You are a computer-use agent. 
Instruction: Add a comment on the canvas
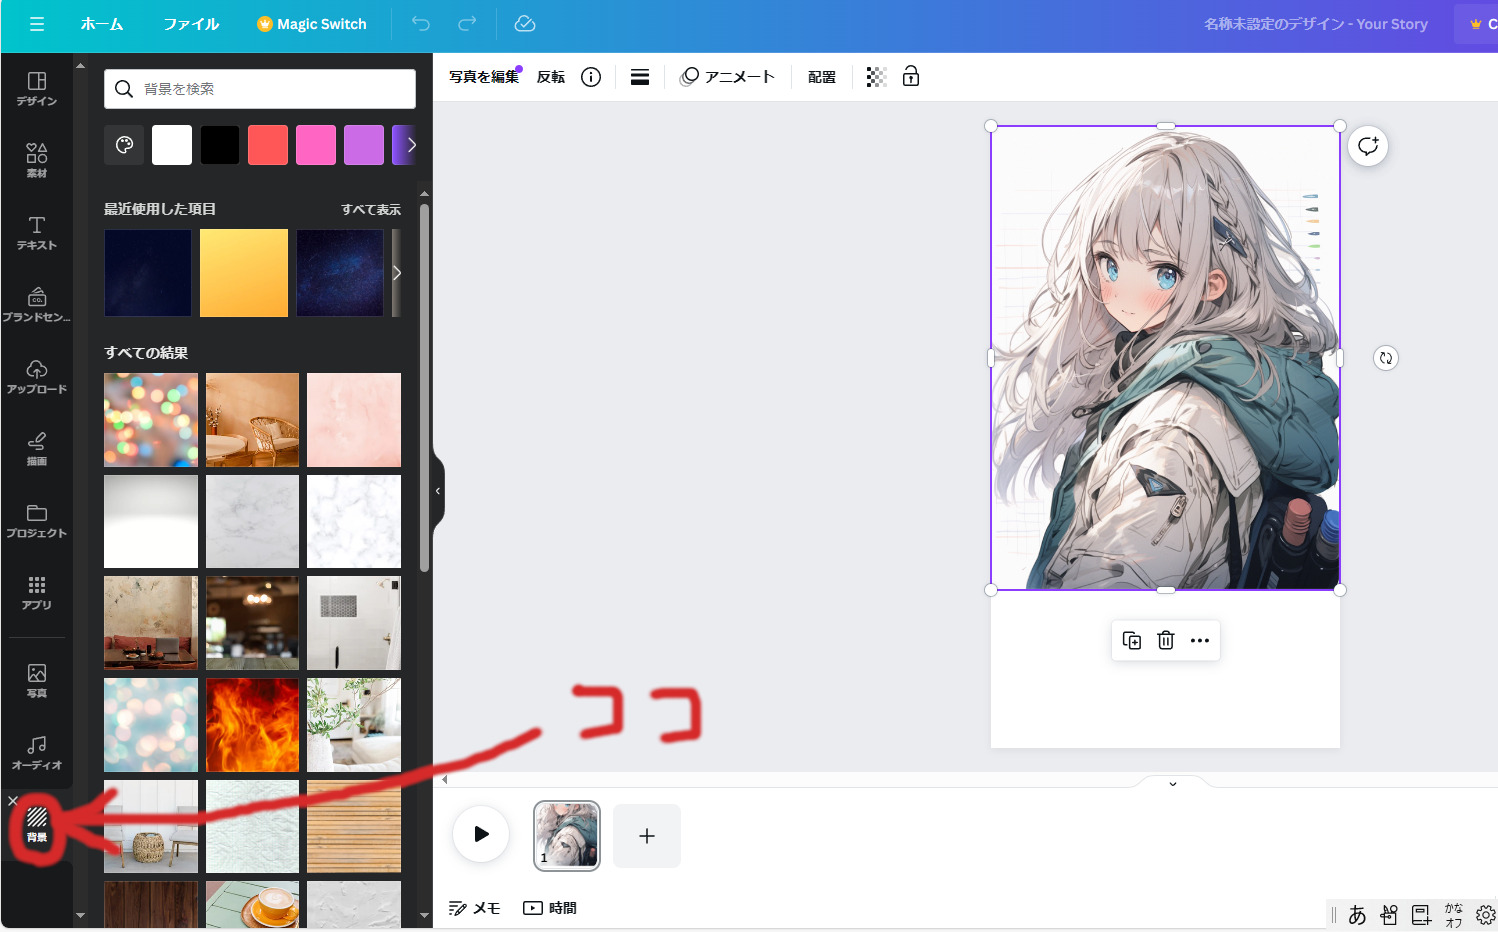click(x=1368, y=146)
